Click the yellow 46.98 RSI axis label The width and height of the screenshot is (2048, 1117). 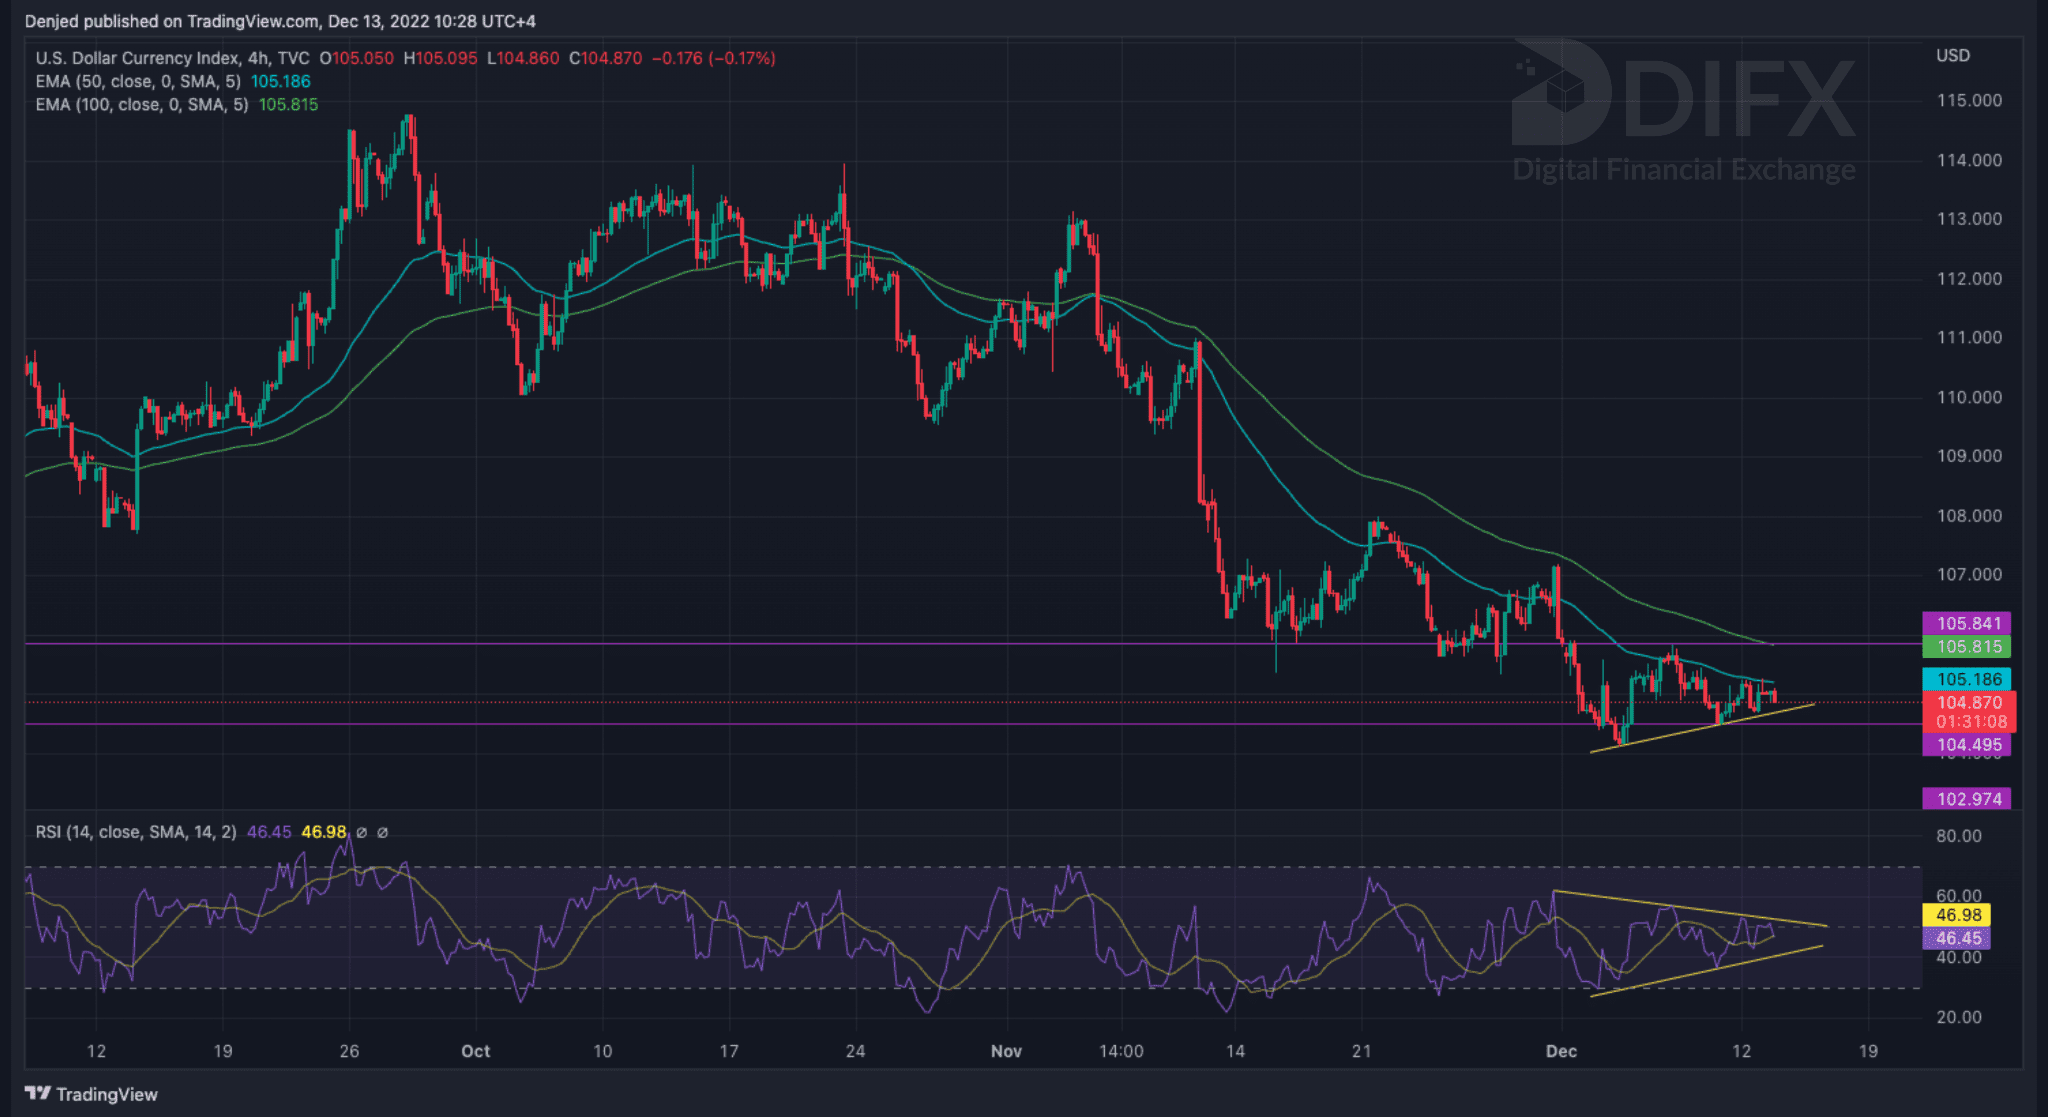coord(1957,915)
